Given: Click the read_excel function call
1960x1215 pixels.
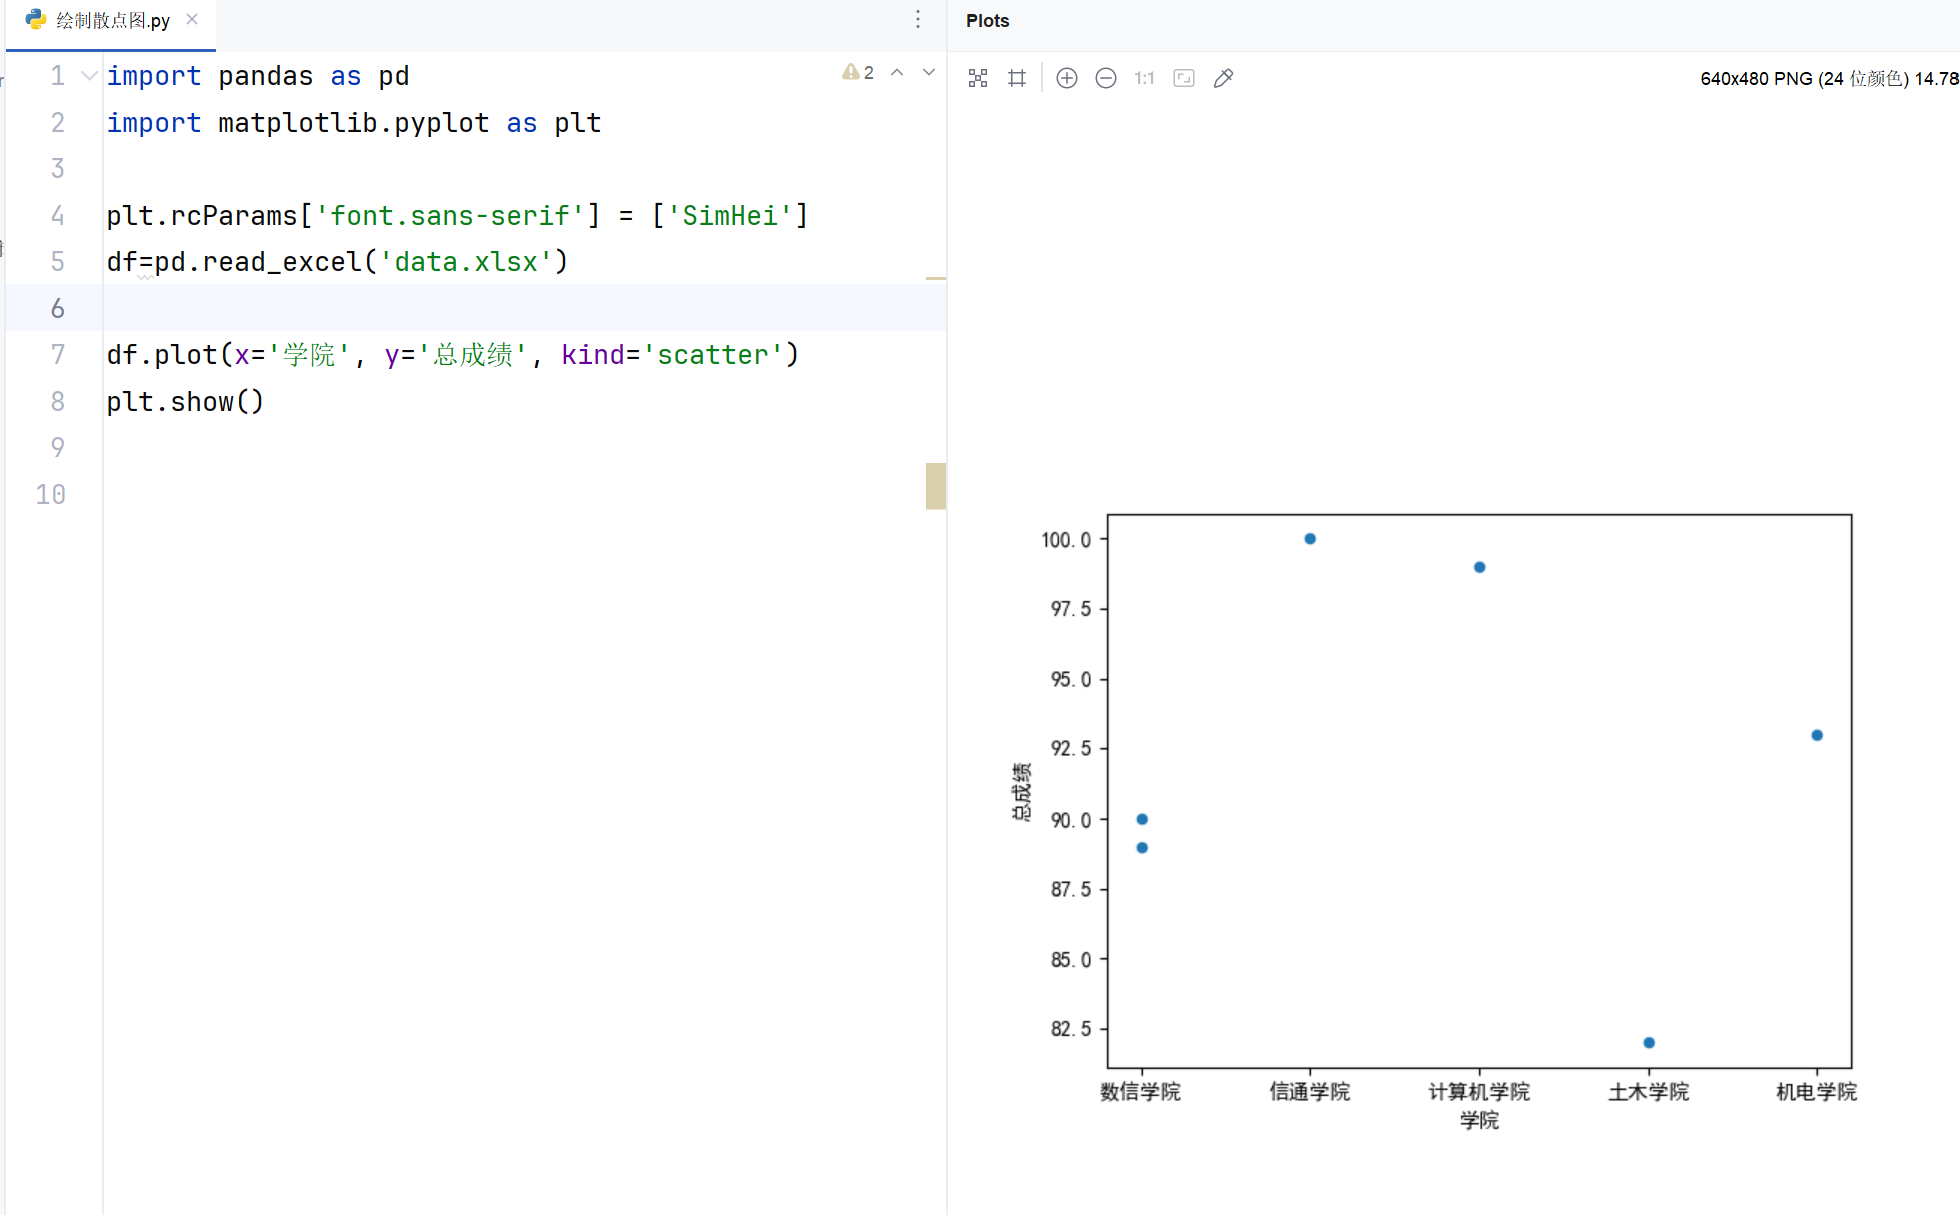Looking at the screenshot, I should [x=281, y=262].
